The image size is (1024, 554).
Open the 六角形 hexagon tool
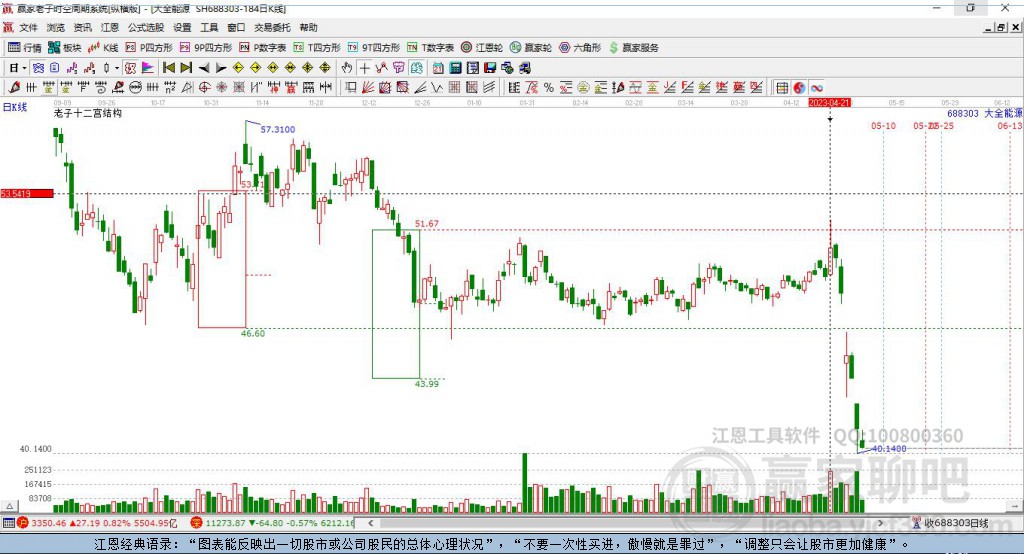(x=580, y=48)
